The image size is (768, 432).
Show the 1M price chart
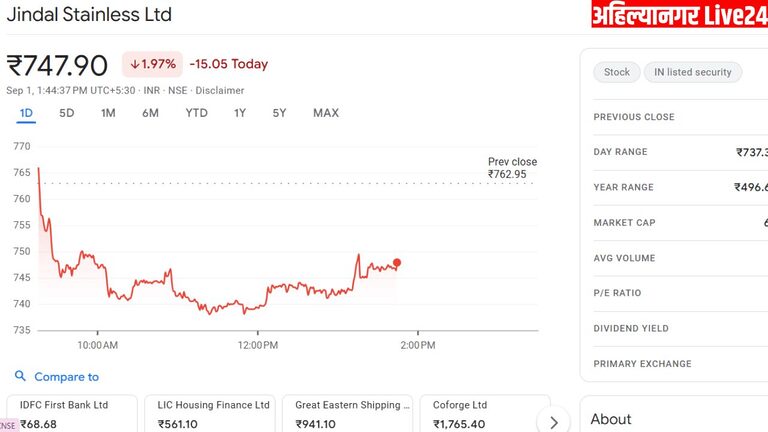pos(108,113)
